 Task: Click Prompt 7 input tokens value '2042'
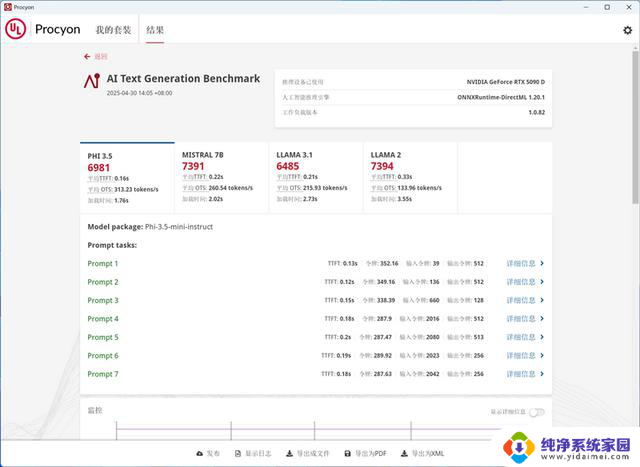pyautogui.click(x=433, y=374)
